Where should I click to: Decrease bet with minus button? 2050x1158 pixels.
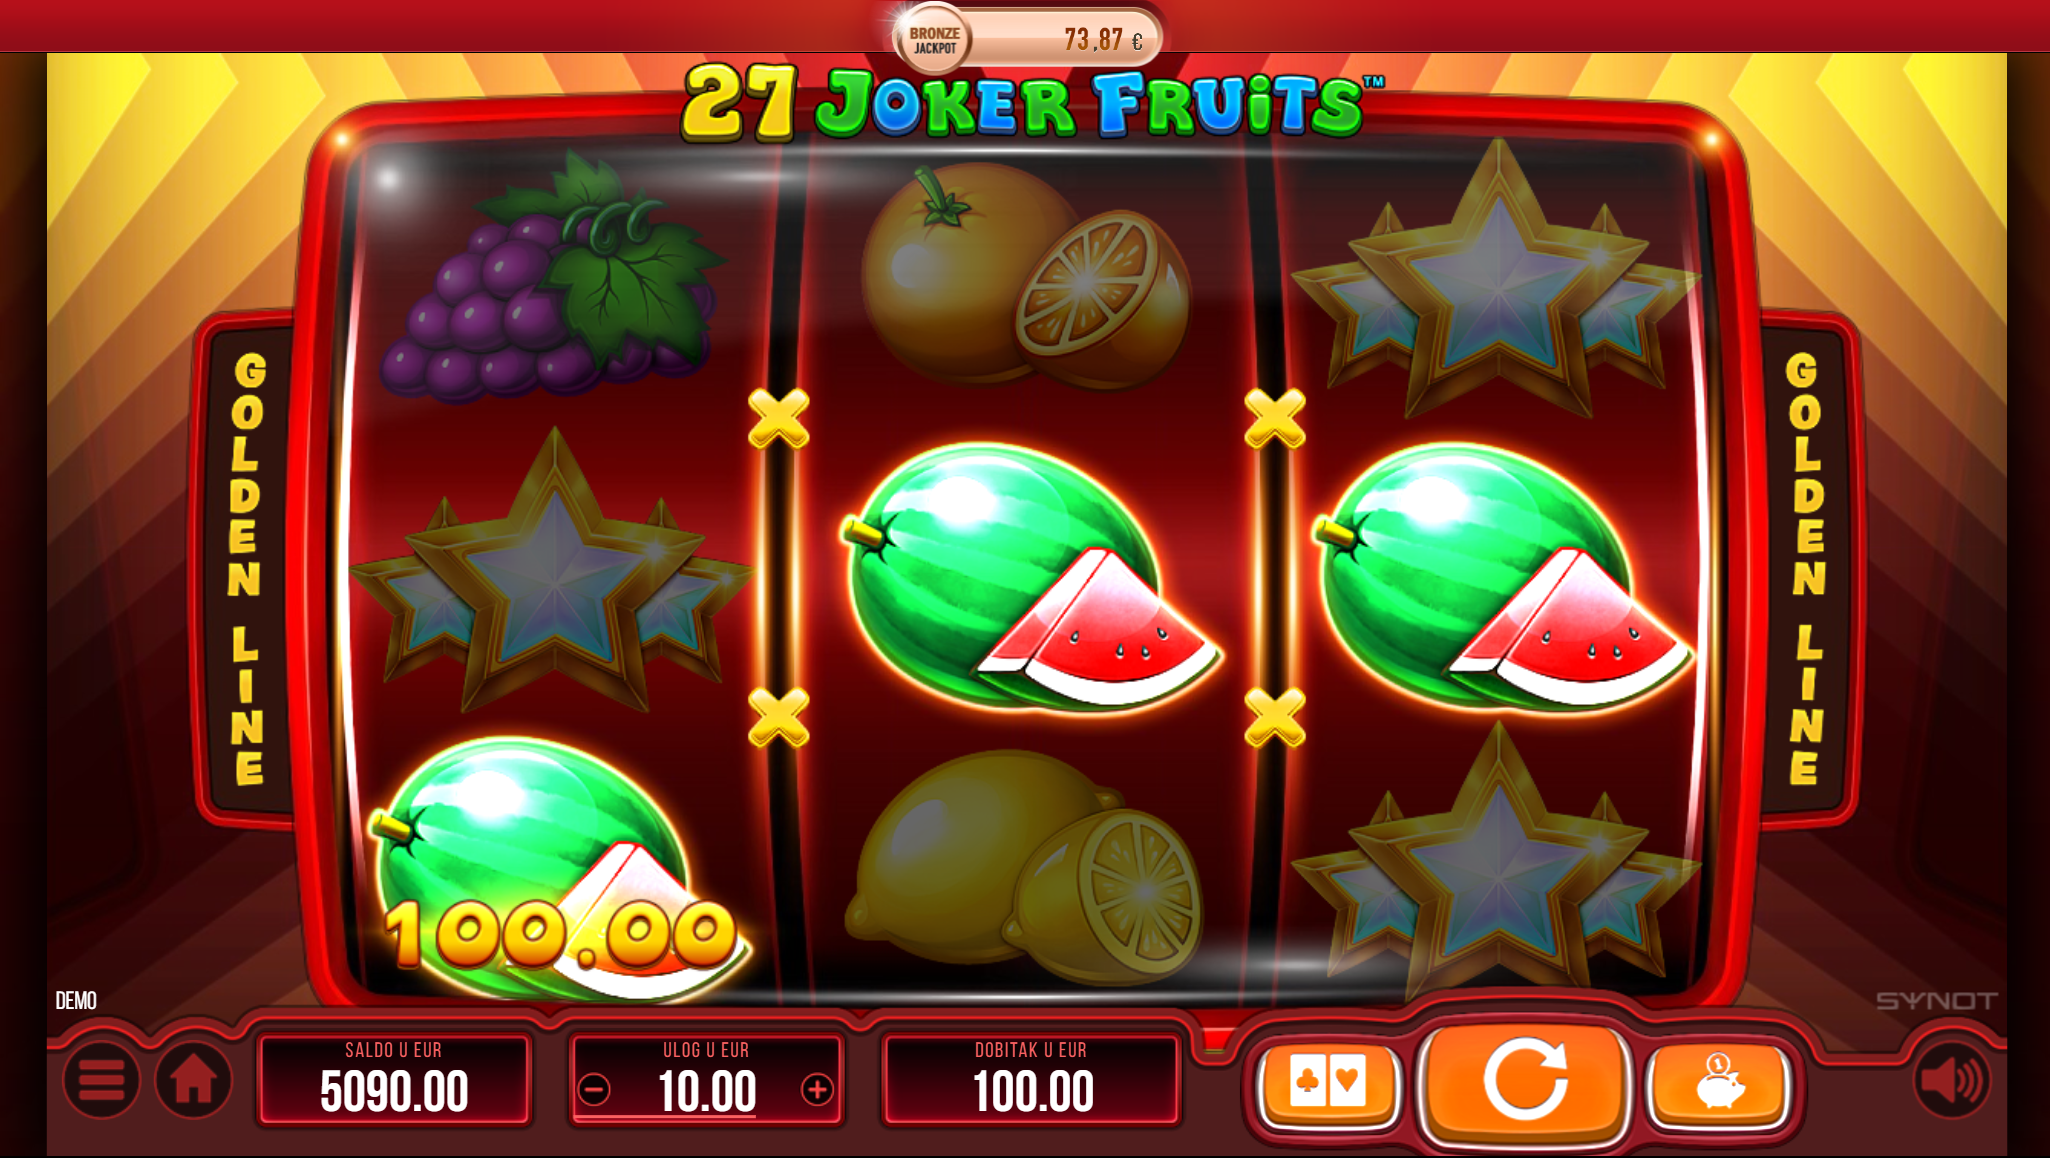[594, 1090]
